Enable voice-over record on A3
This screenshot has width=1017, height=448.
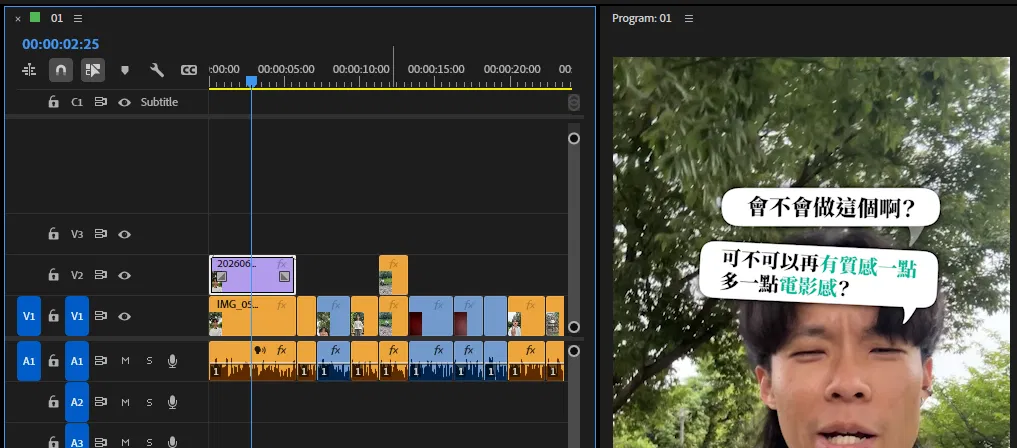pyautogui.click(x=173, y=442)
